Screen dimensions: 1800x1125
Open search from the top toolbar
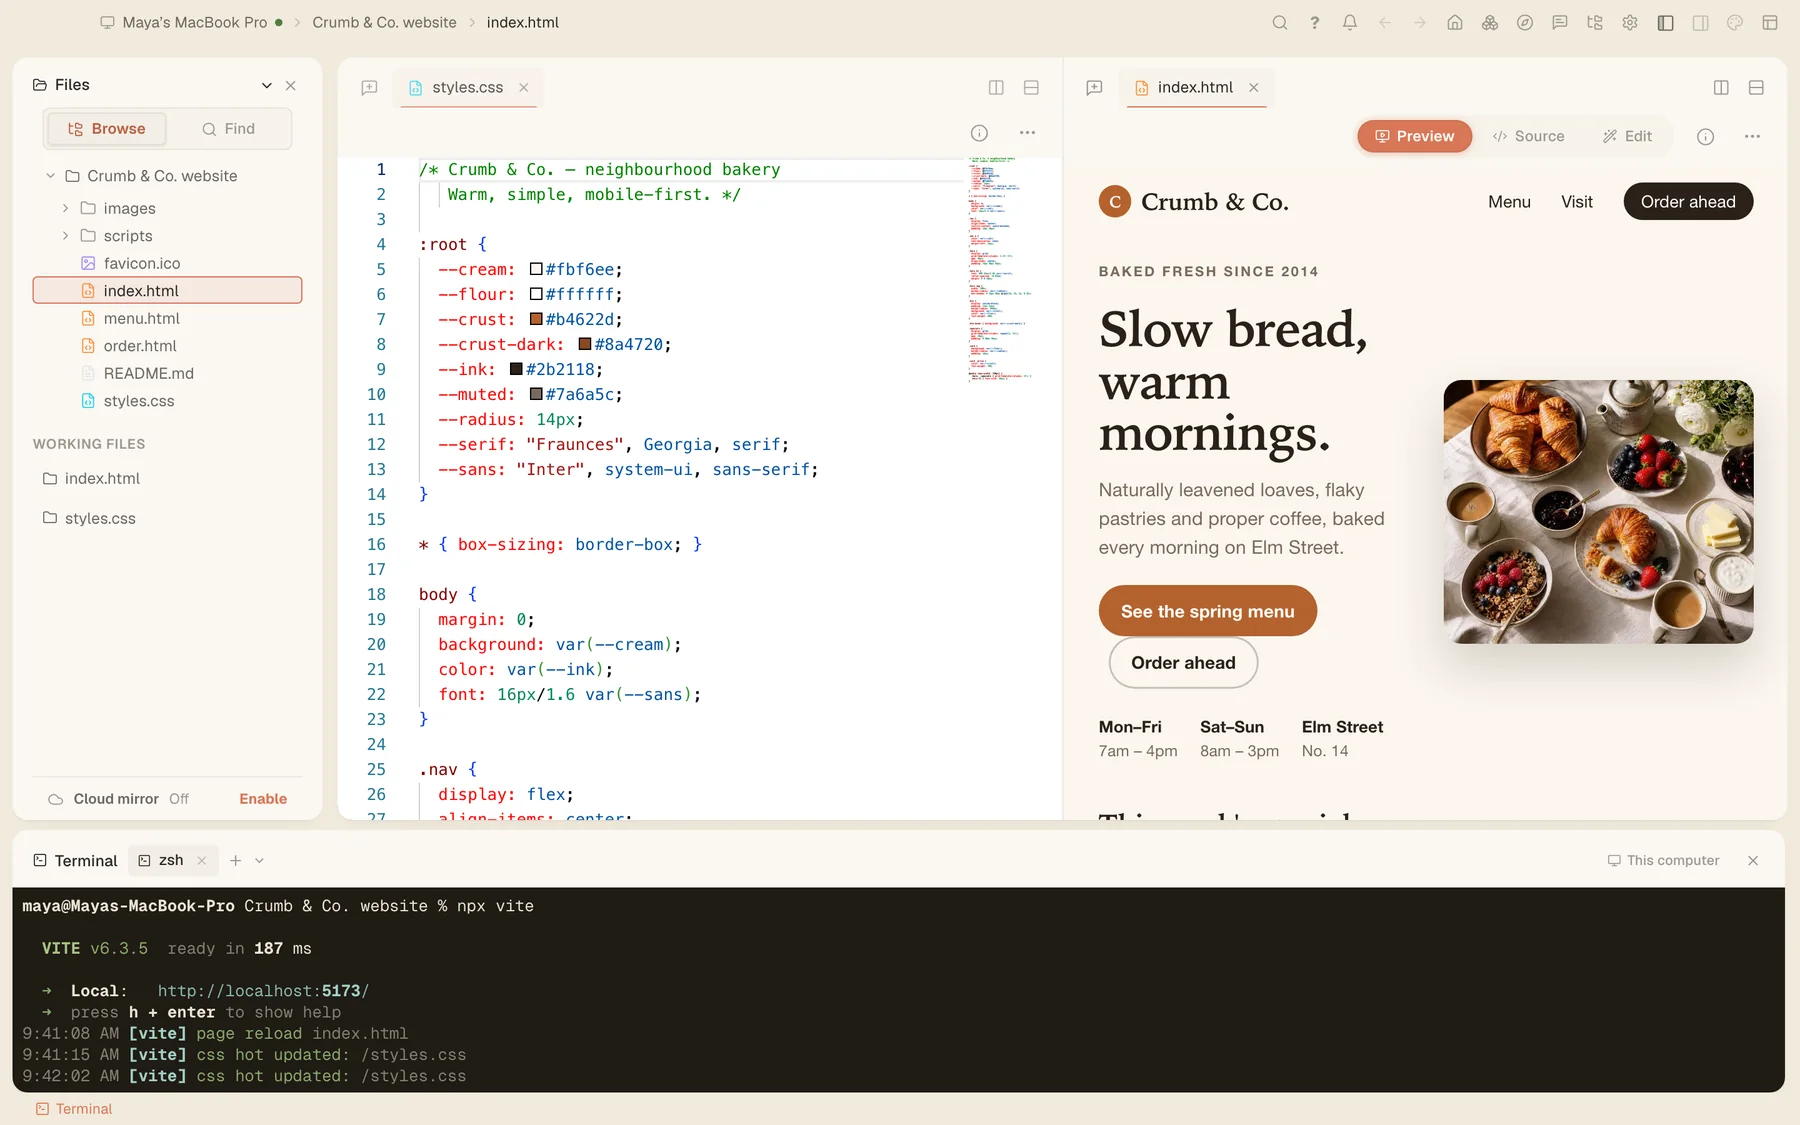point(1279,22)
